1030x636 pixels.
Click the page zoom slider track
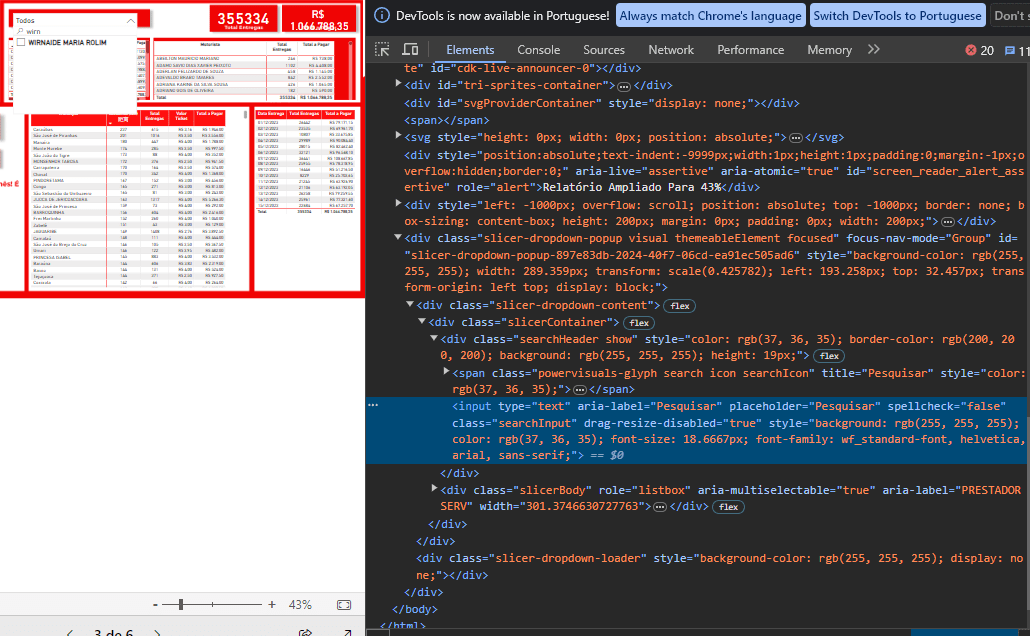(210, 604)
